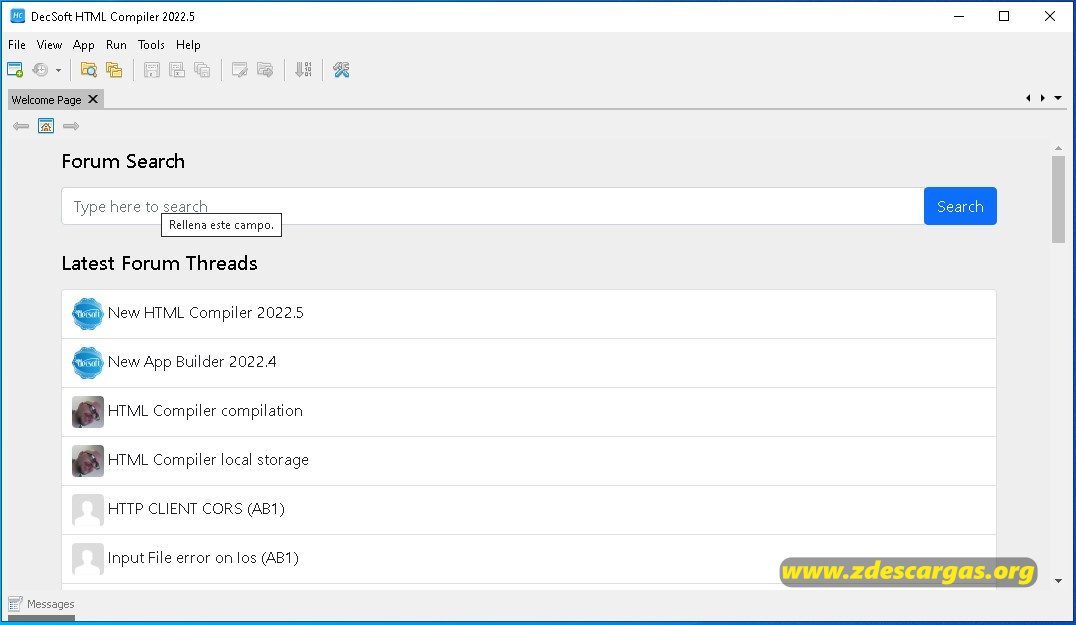Minimize the DecSoft HTML Compiler window

click(959, 16)
